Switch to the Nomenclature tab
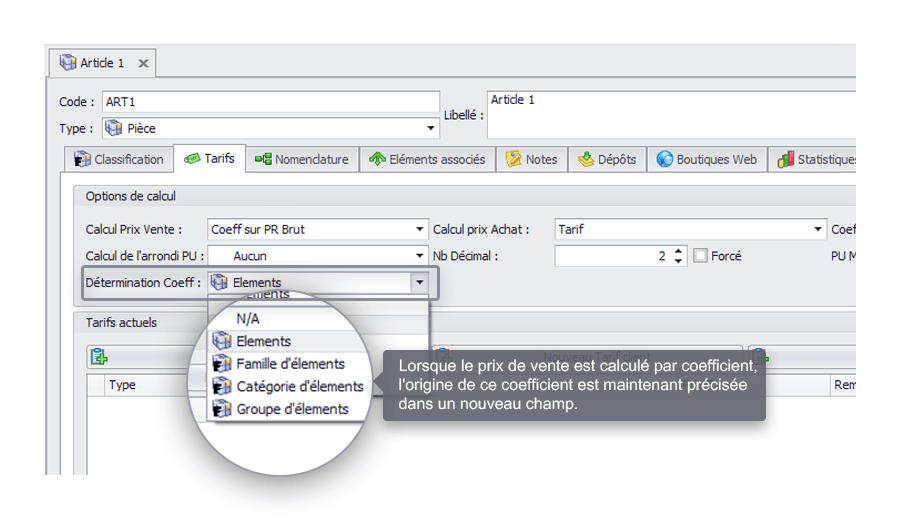The image size is (900, 522). pyautogui.click(x=301, y=159)
